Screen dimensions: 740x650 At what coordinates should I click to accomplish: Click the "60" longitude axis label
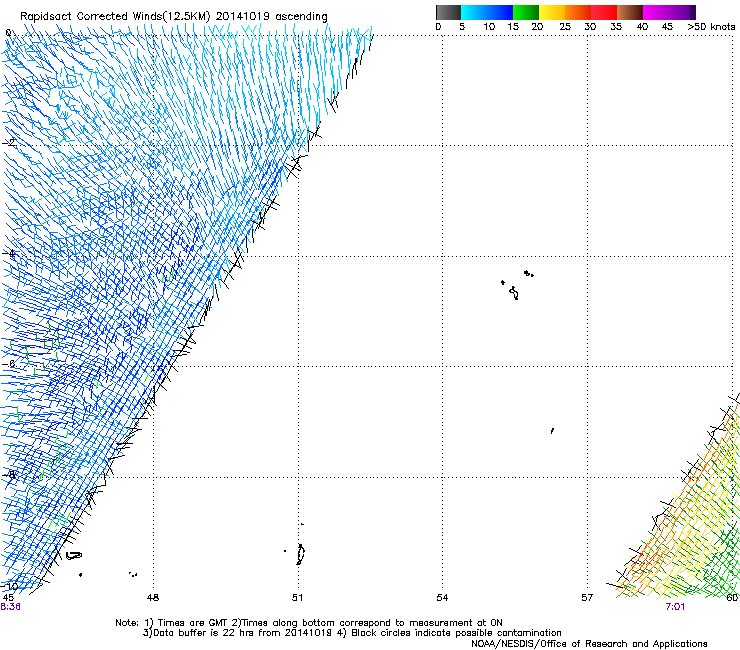coord(732,598)
